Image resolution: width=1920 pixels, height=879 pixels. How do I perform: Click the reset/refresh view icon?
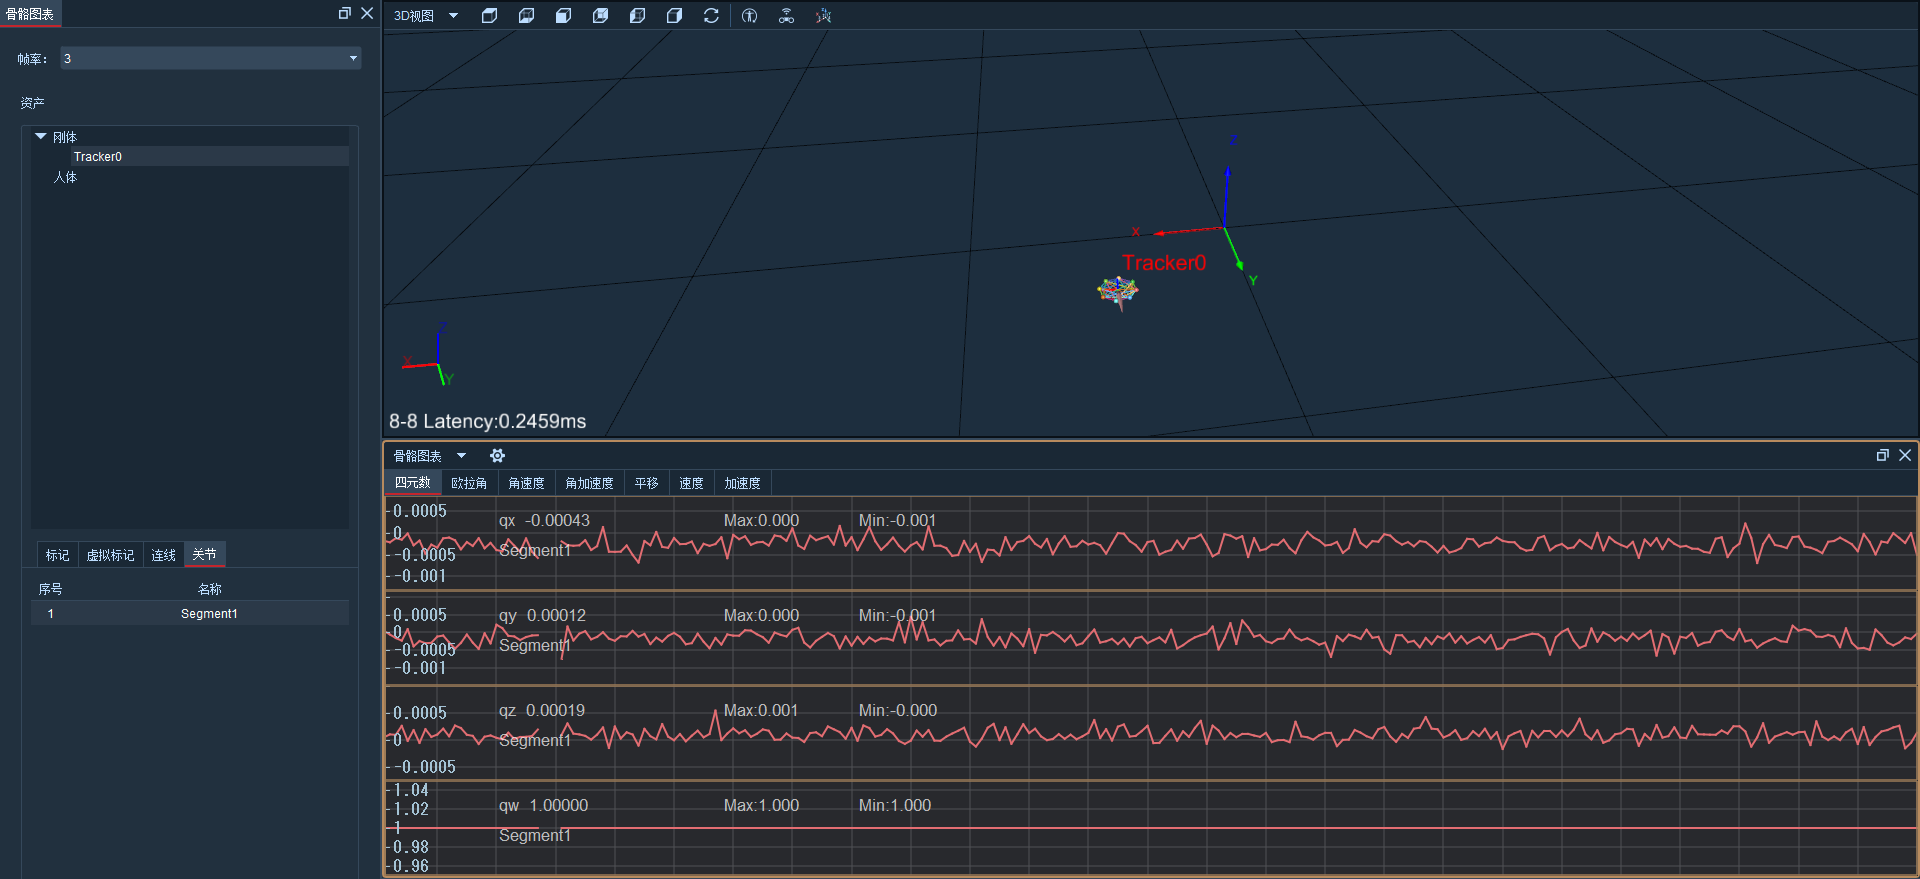click(711, 16)
